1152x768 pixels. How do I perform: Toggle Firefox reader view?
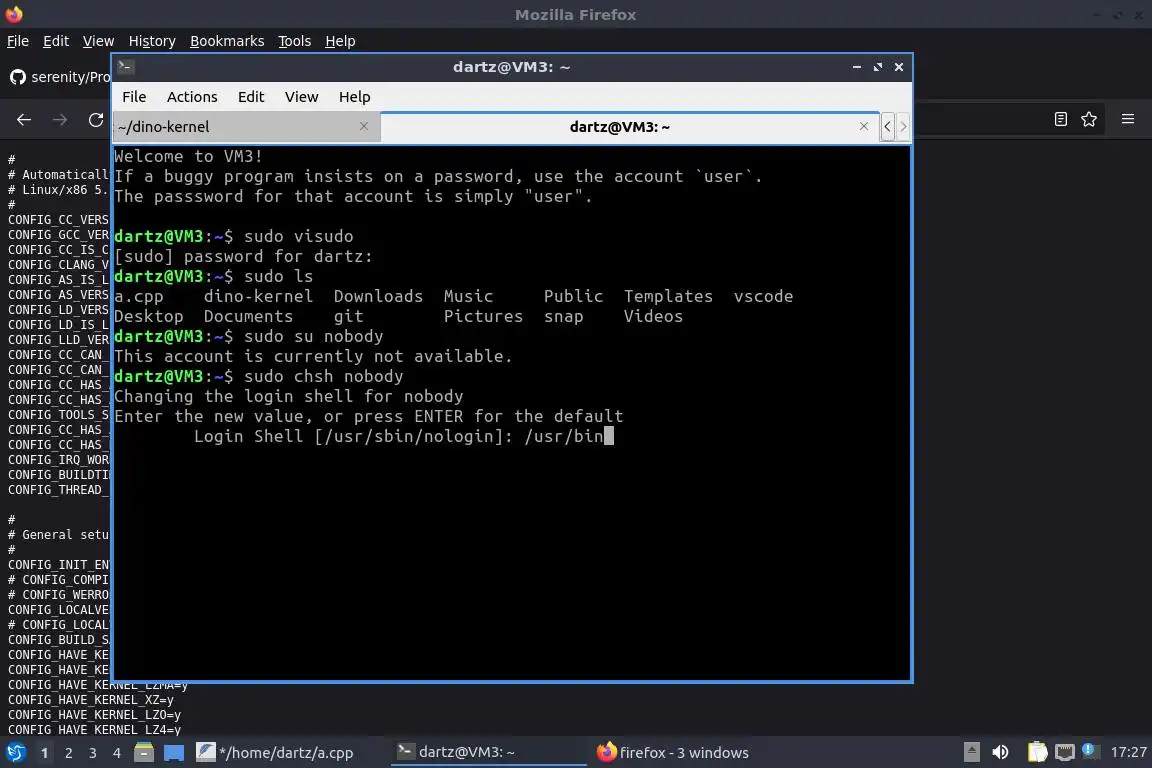pyautogui.click(x=1060, y=119)
